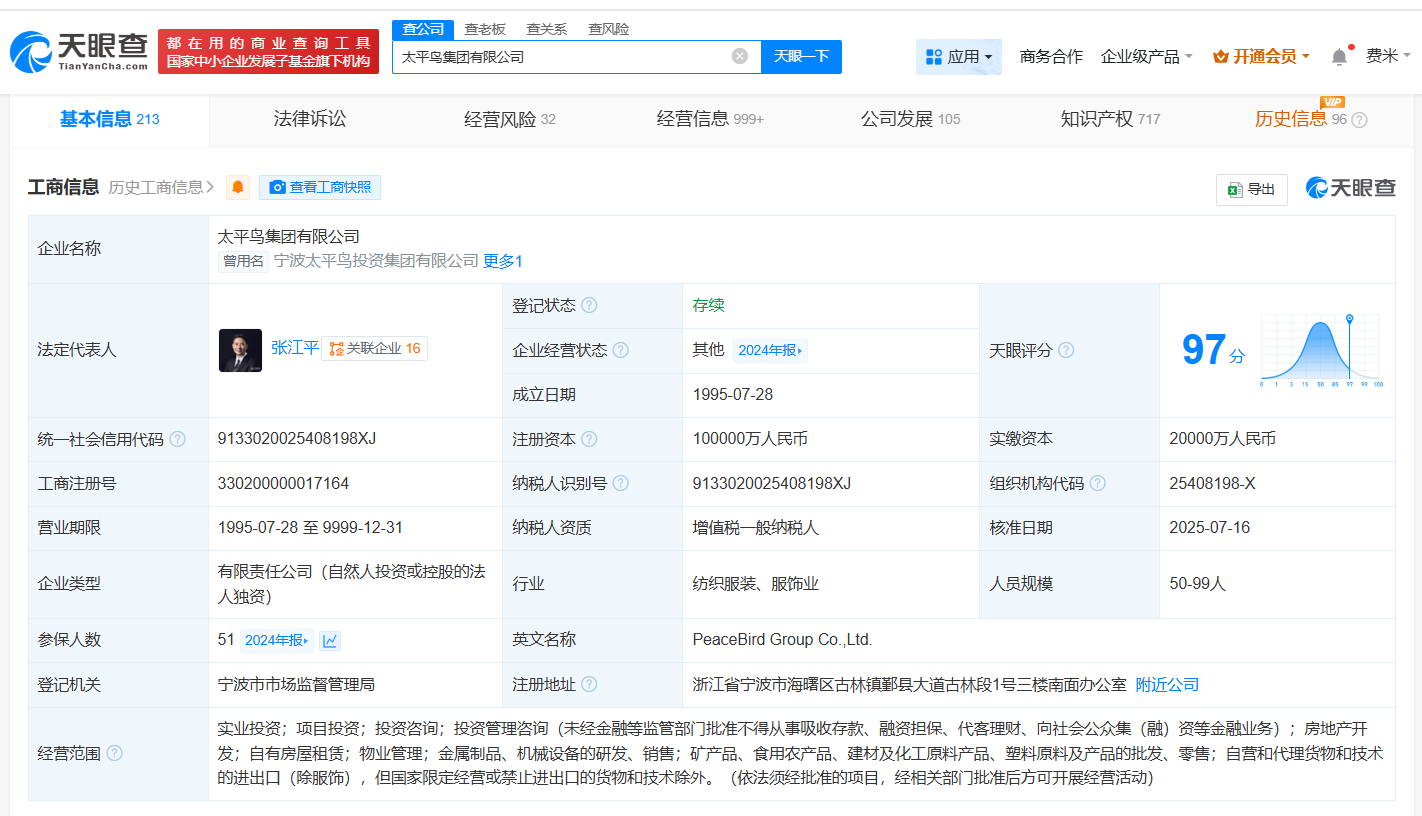Click the question icon next to 经营范围

point(115,753)
